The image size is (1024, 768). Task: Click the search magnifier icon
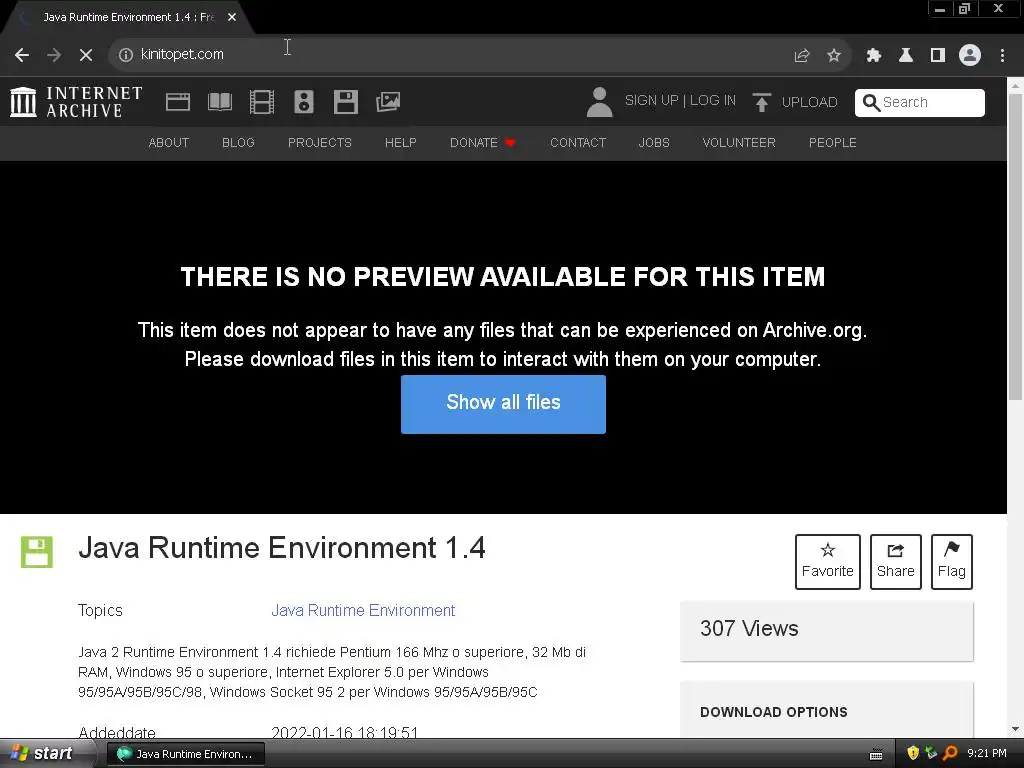(x=871, y=103)
